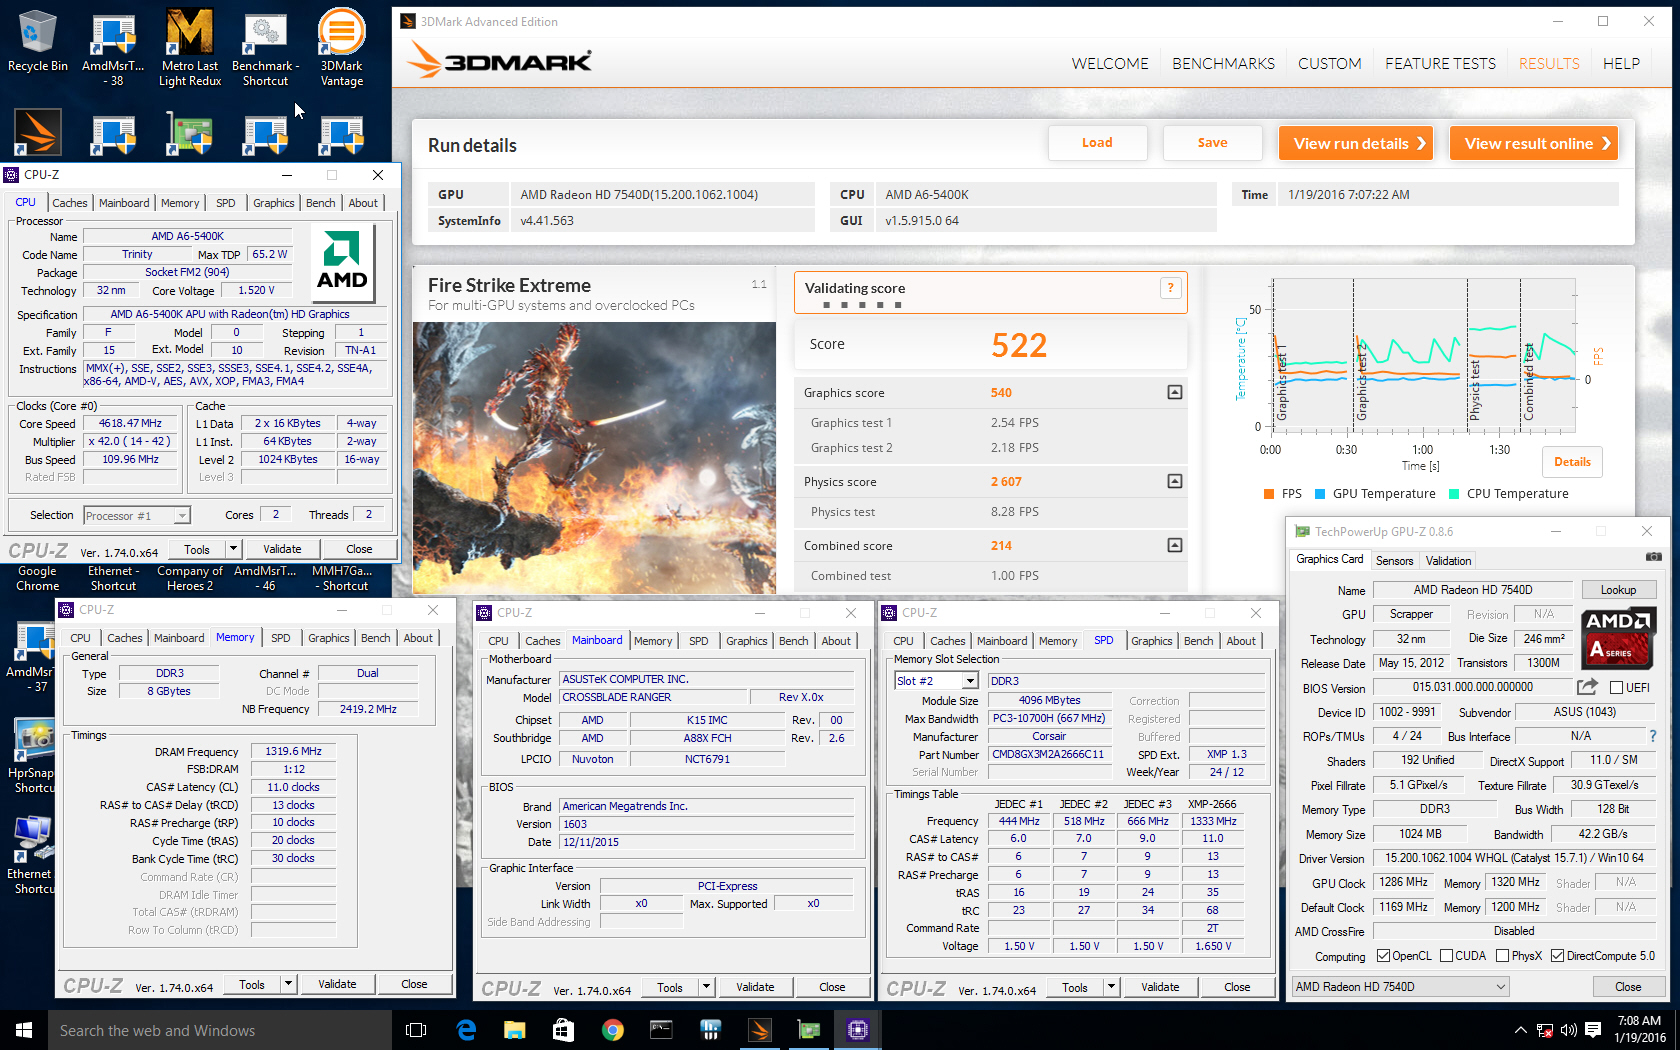Open Windows Store from taskbar

pyautogui.click(x=563, y=1030)
